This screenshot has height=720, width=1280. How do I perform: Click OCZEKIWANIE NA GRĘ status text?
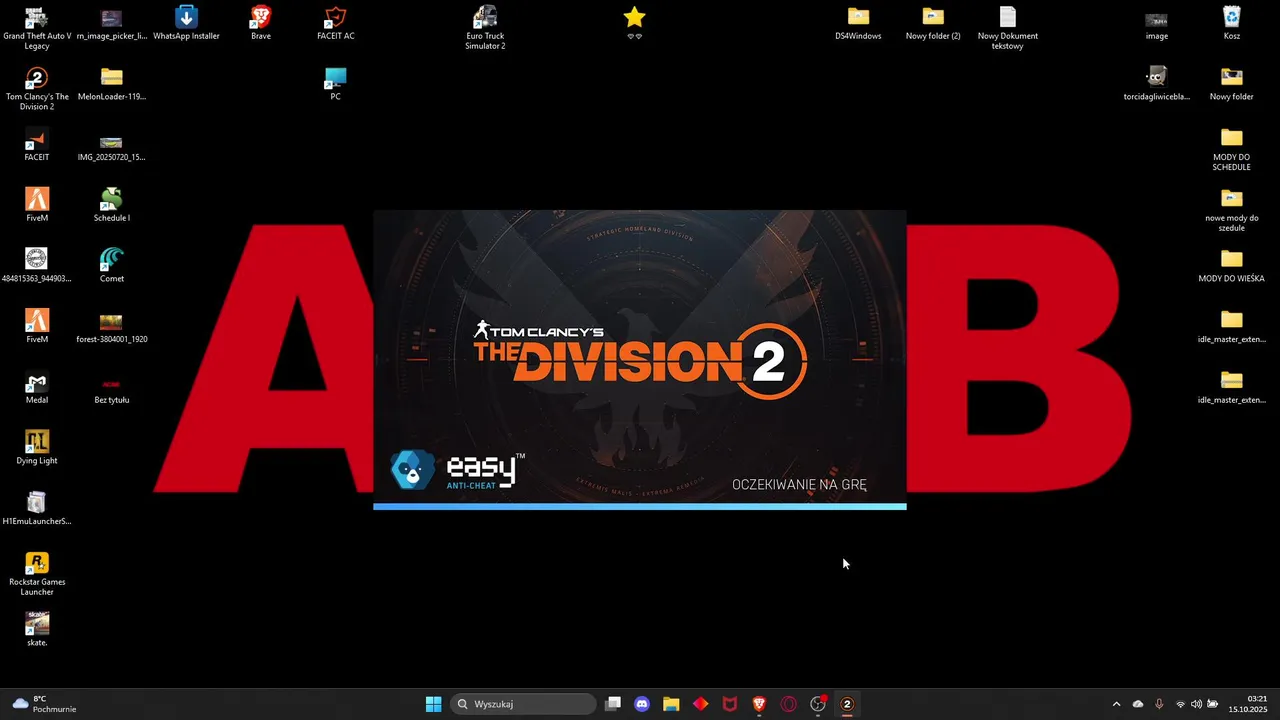point(799,485)
